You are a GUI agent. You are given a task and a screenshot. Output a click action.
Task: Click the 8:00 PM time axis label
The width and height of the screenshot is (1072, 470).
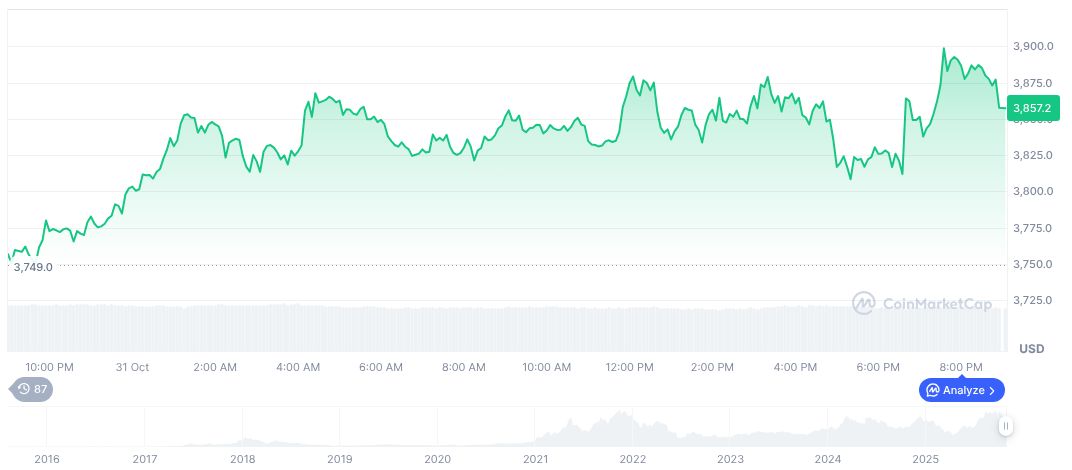961,367
